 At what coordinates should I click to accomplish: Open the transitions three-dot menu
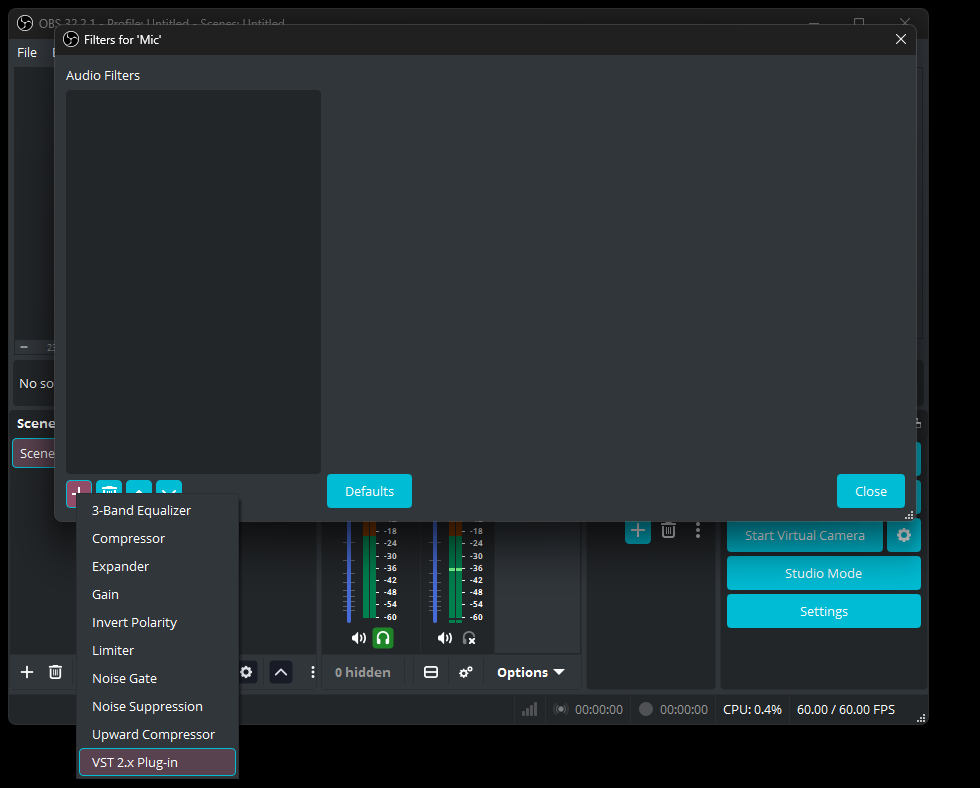(698, 531)
